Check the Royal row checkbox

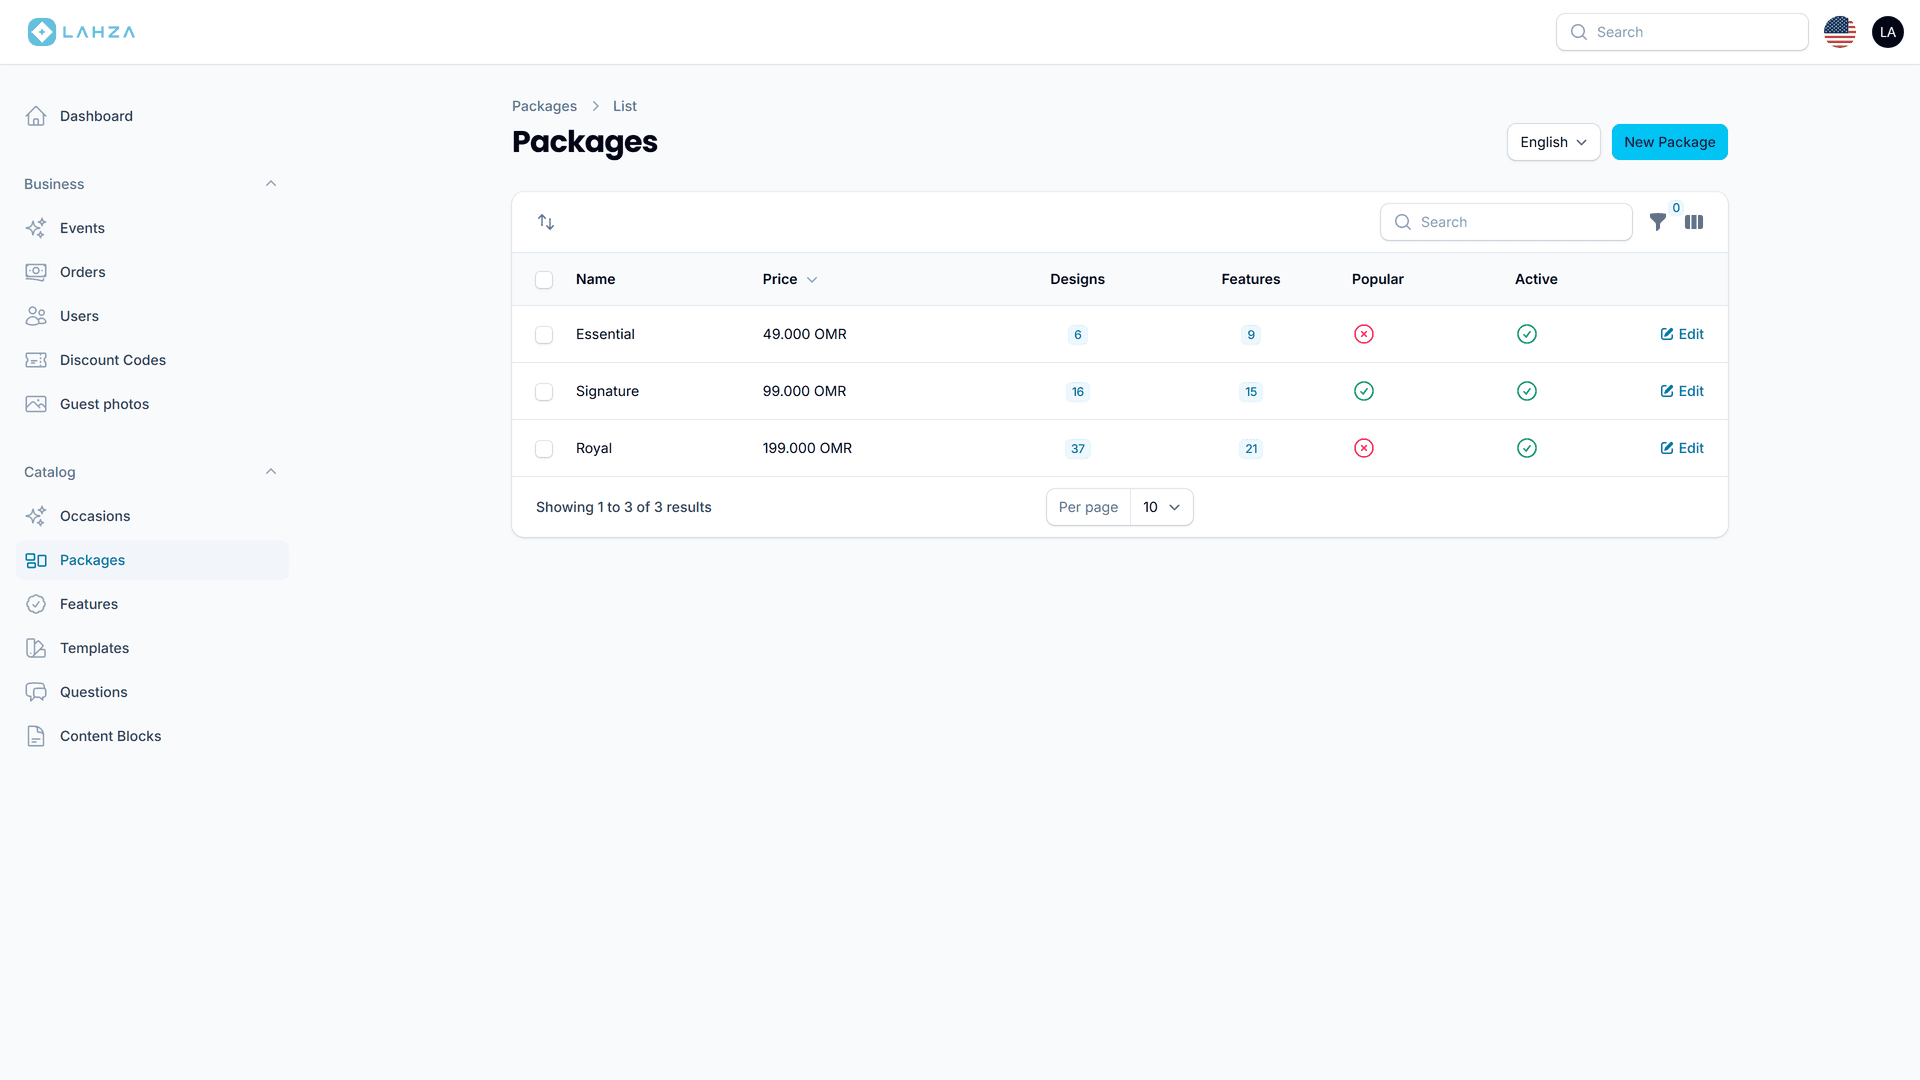544,449
